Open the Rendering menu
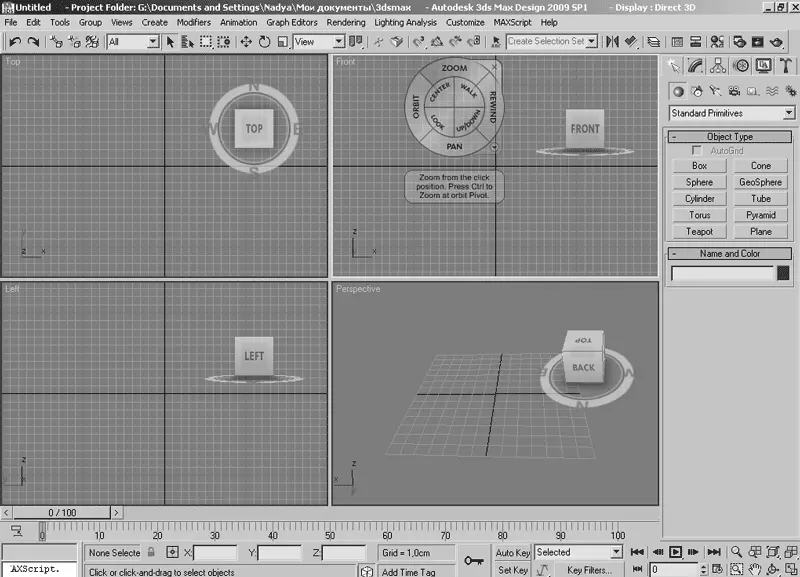The image size is (800, 577). pos(346,22)
